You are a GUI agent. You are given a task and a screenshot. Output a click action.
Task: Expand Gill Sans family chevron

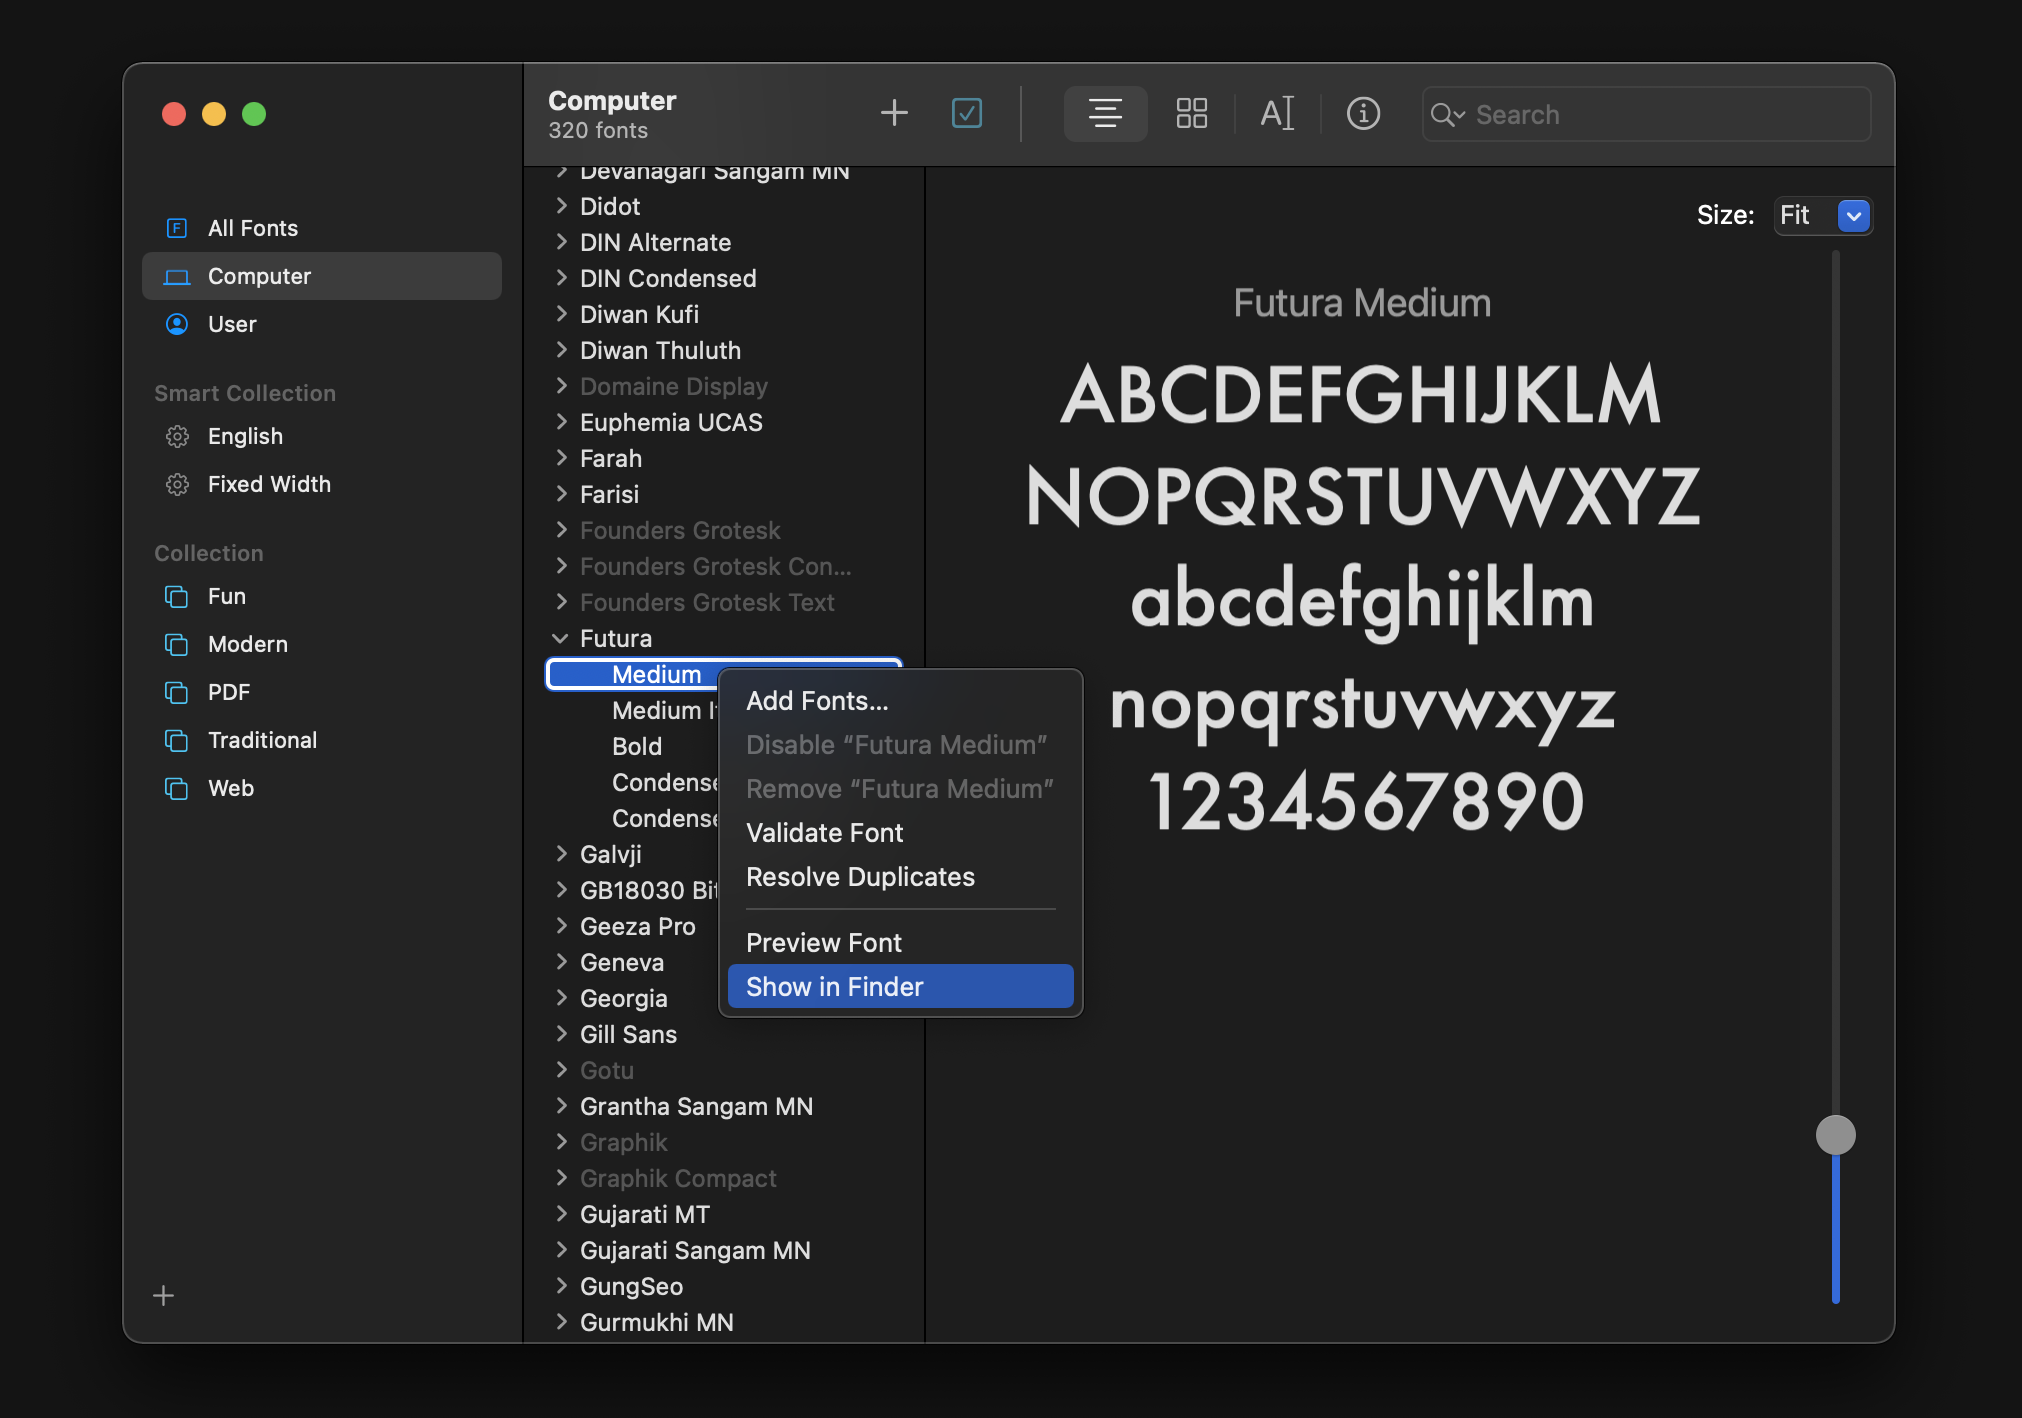561,1034
